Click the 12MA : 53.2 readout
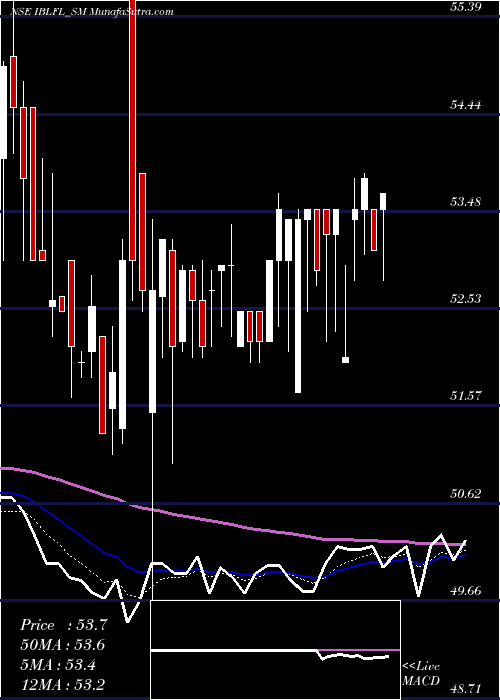This screenshot has height=700, width=500. 63,684
